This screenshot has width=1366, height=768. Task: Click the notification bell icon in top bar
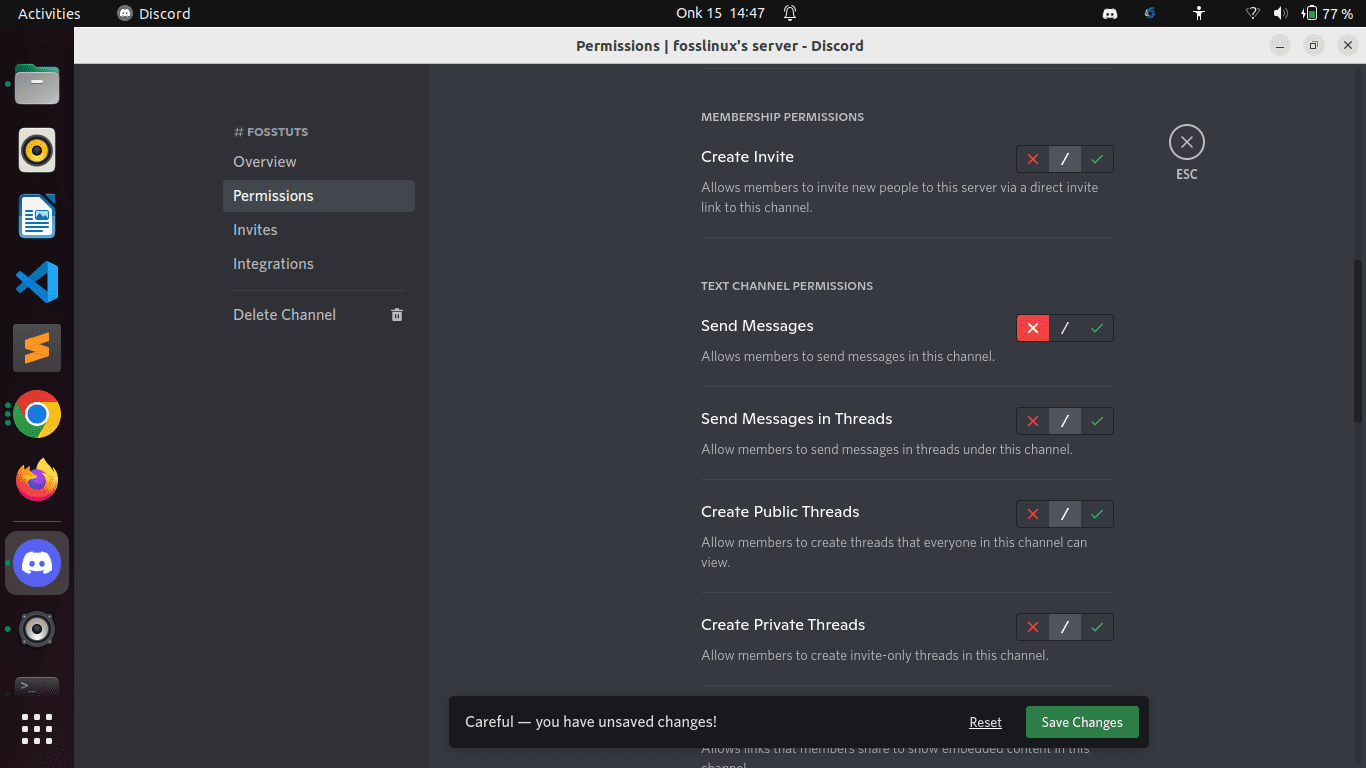[x=790, y=13]
